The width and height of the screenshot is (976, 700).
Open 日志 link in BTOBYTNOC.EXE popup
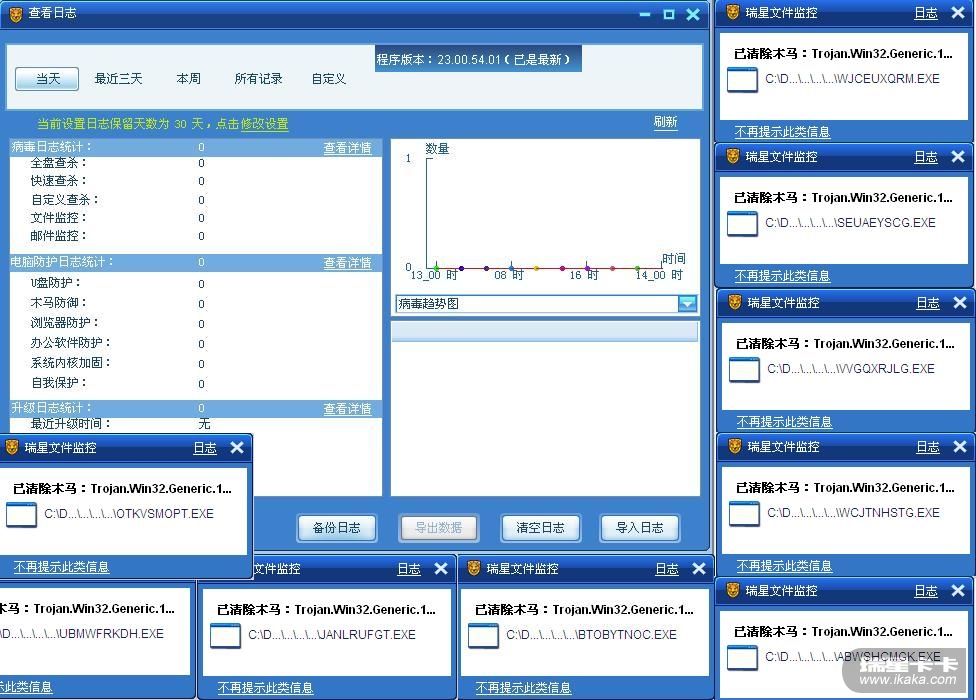(667, 569)
